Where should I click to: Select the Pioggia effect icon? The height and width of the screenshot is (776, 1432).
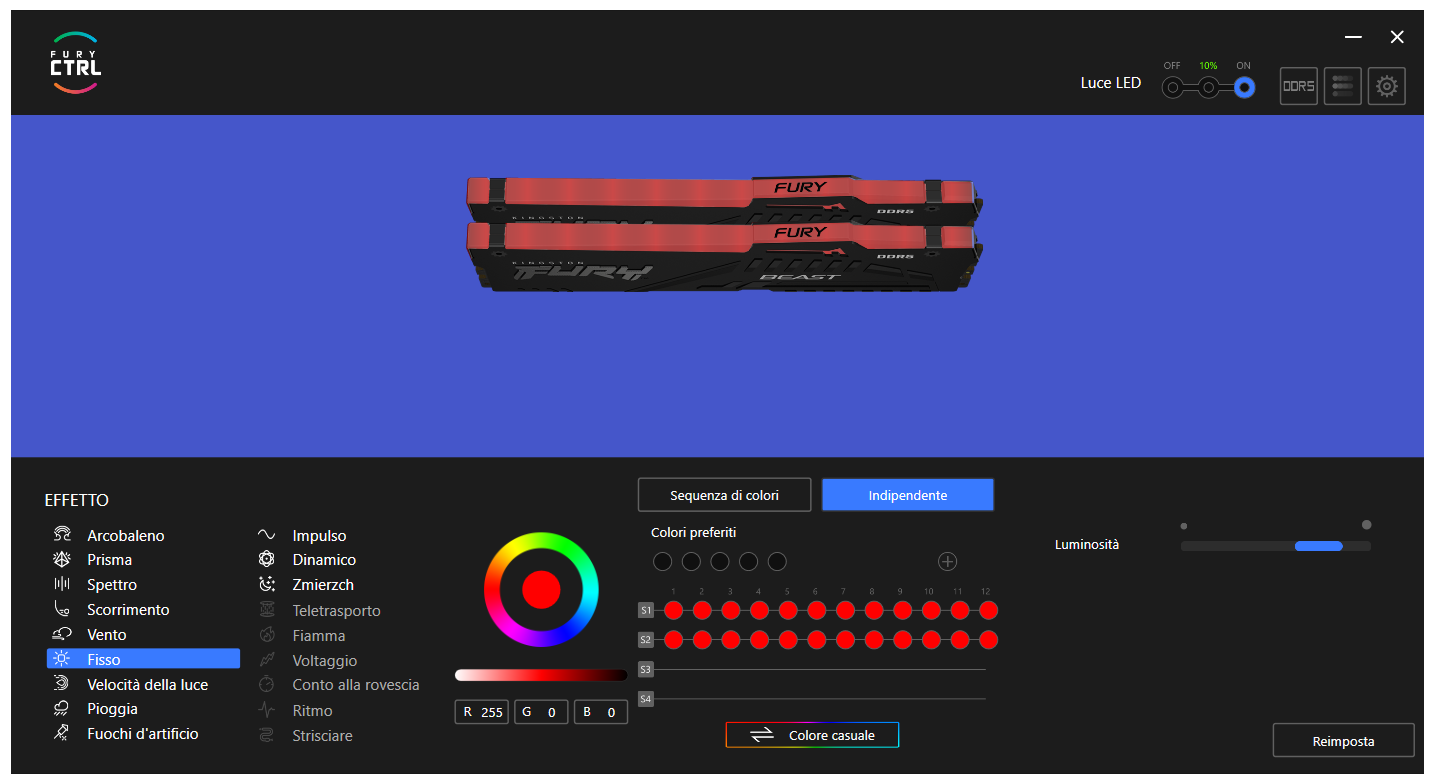coord(62,708)
